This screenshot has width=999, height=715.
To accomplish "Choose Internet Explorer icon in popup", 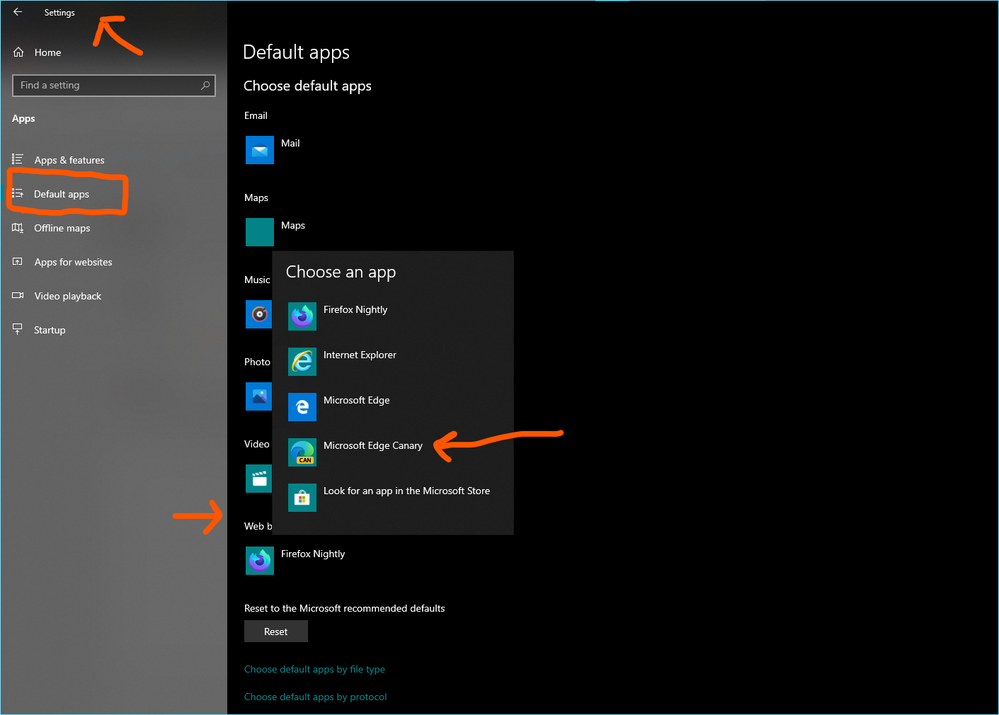I will tap(302, 361).
